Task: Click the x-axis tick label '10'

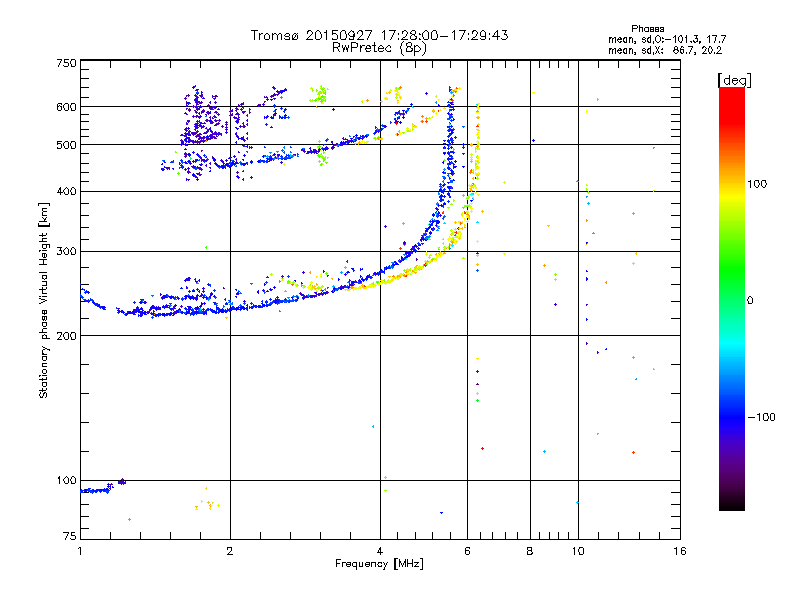Action: 578,551
